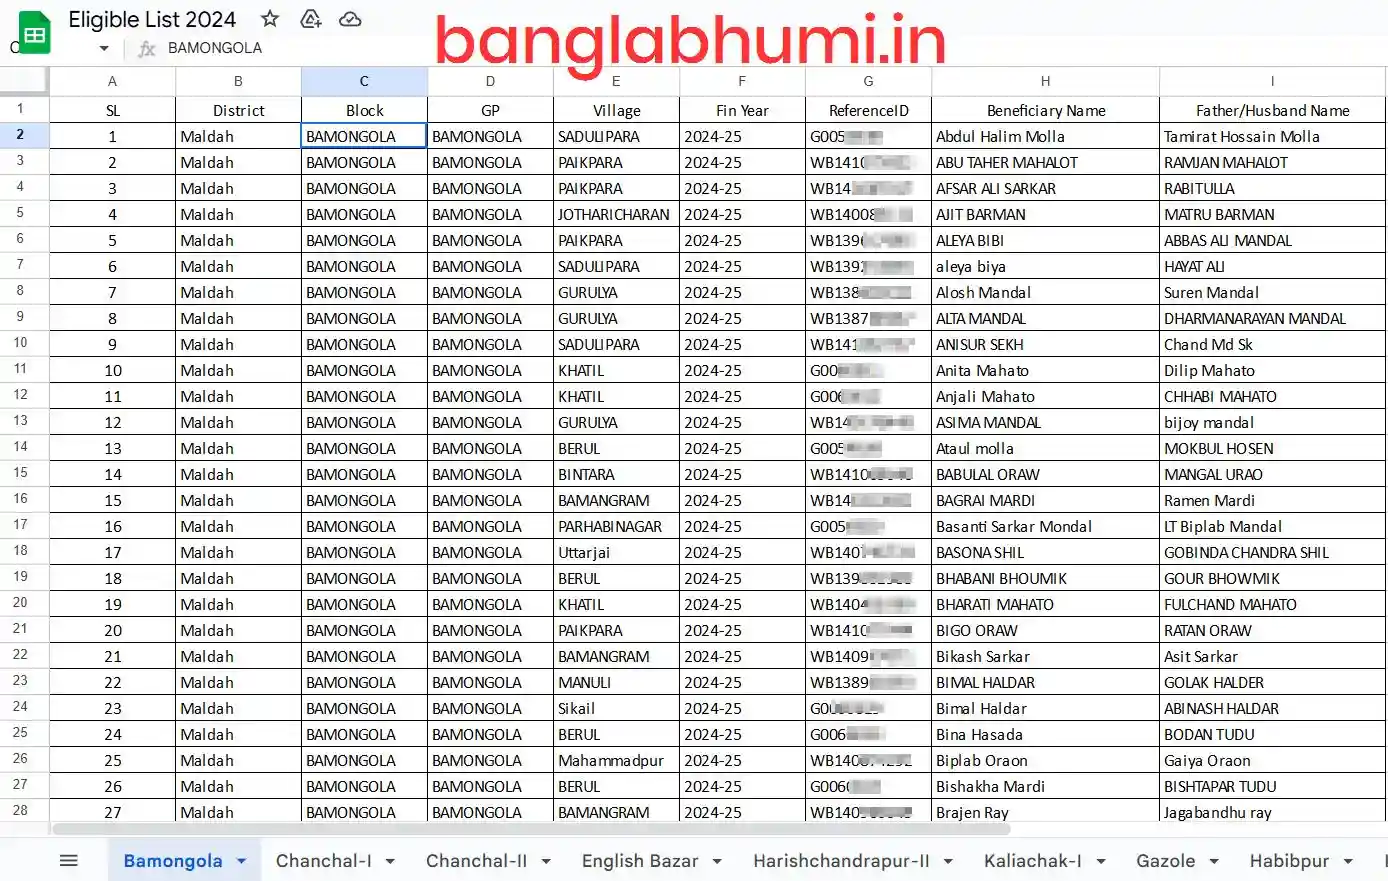Select the cell Tamirat Hossain Molla
1388x881 pixels.
tap(1273, 136)
